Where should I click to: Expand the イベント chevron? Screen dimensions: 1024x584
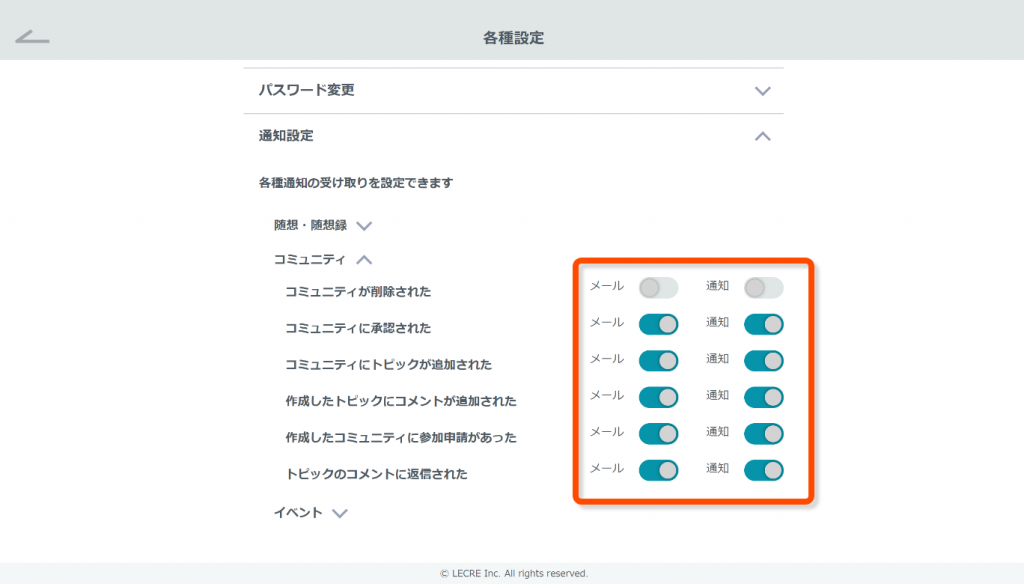(x=340, y=513)
